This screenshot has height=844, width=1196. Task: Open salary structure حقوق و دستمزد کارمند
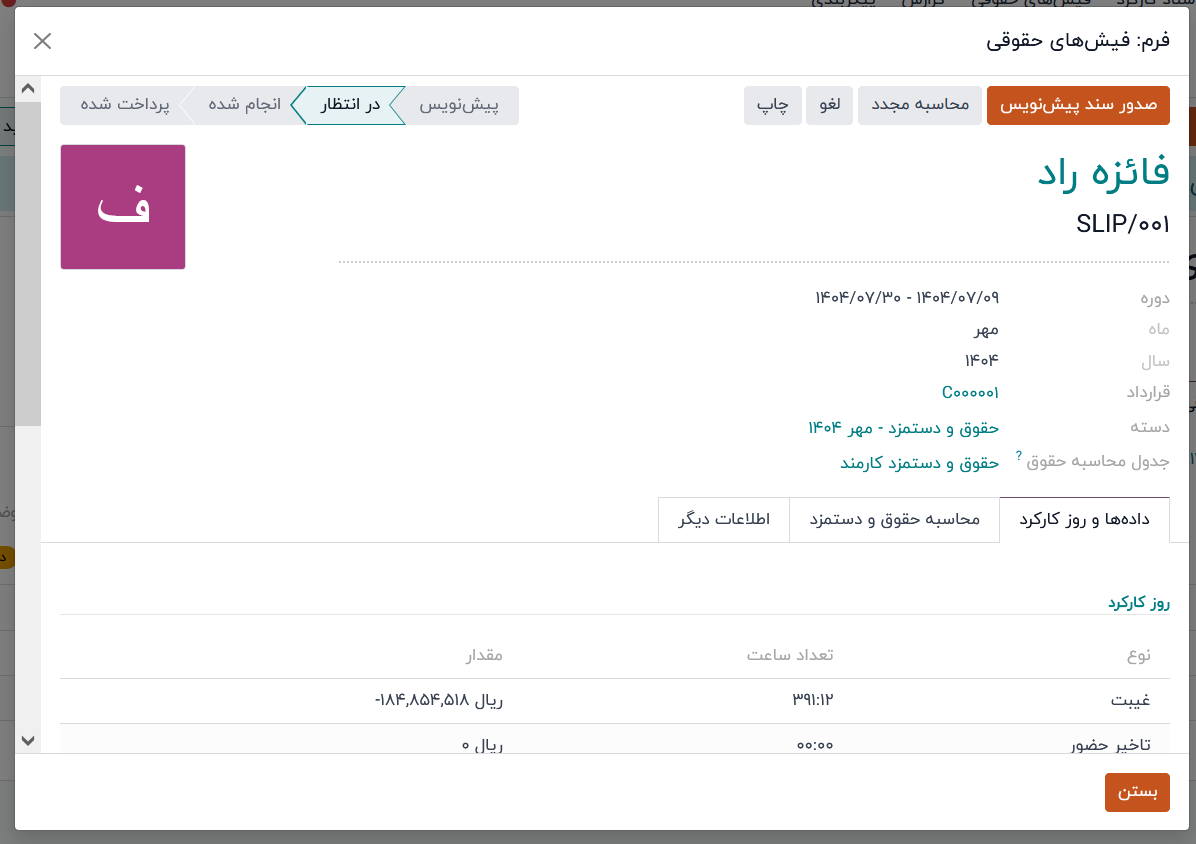(x=919, y=463)
